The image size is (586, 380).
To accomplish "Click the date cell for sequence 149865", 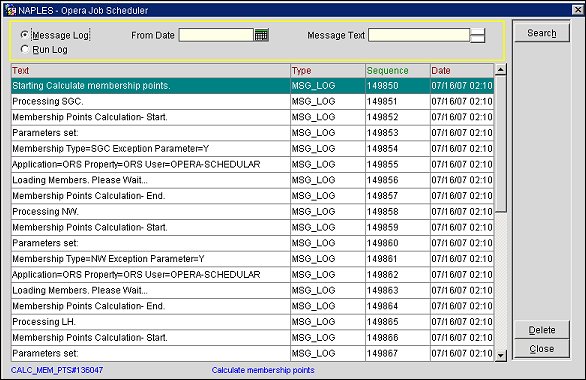I will tap(462, 322).
